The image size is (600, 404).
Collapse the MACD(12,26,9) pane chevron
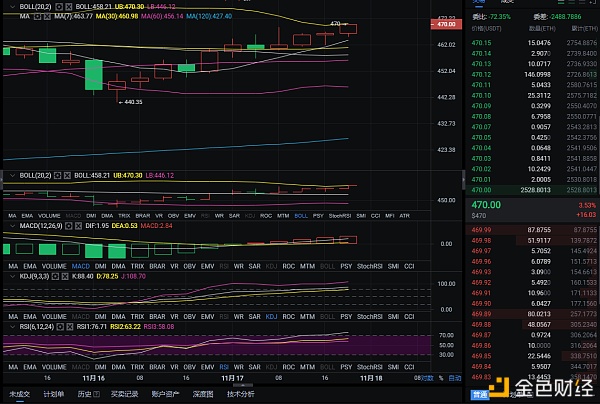[x=12, y=226]
